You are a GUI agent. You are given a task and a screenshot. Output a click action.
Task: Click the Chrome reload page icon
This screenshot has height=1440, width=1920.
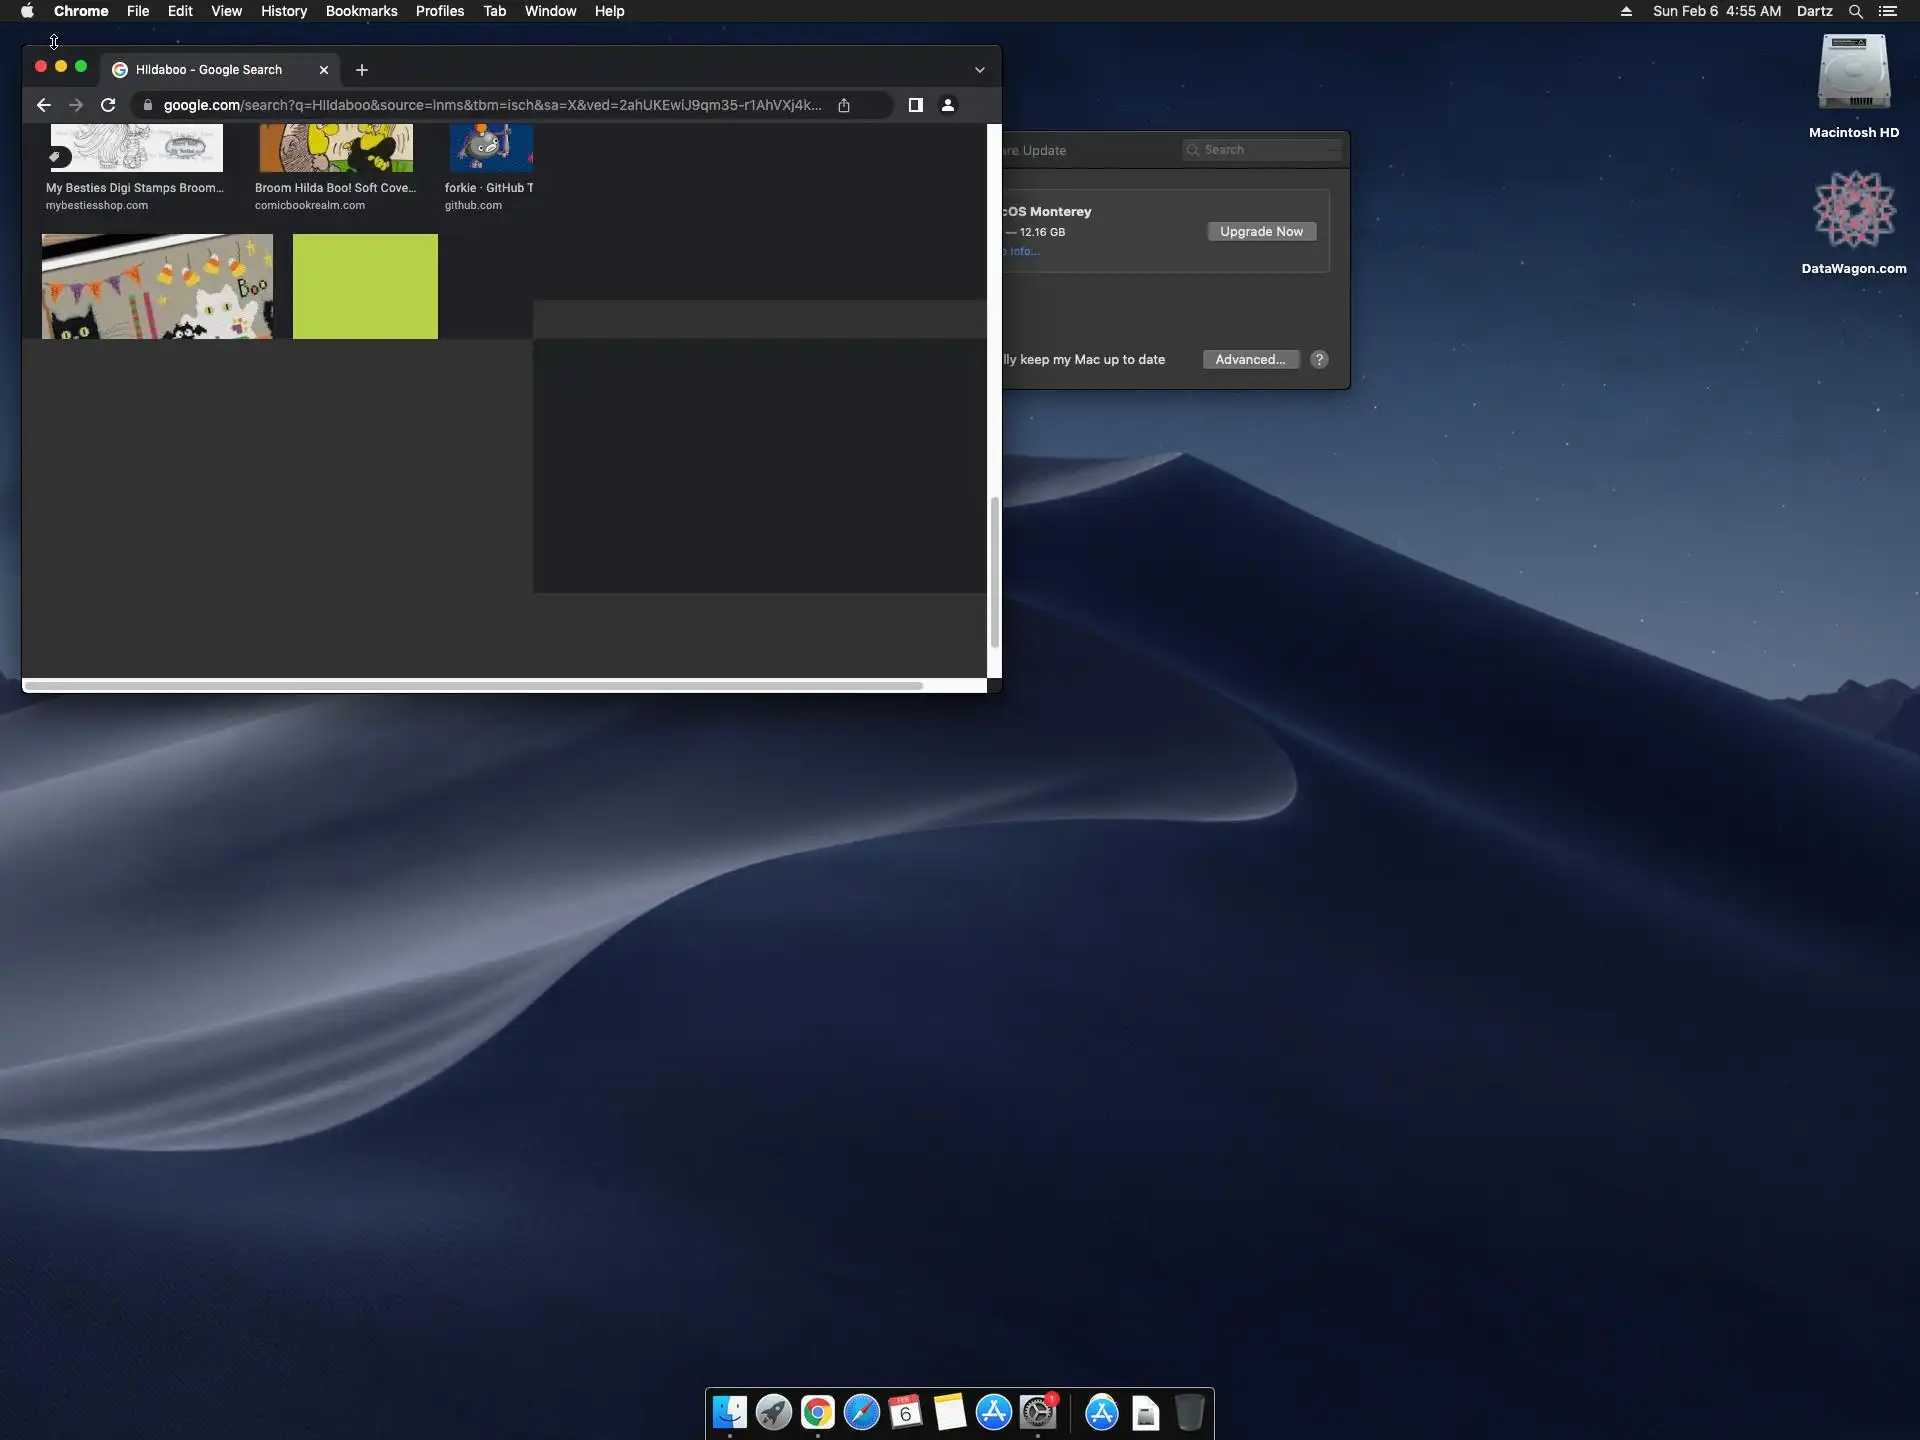(108, 105)
